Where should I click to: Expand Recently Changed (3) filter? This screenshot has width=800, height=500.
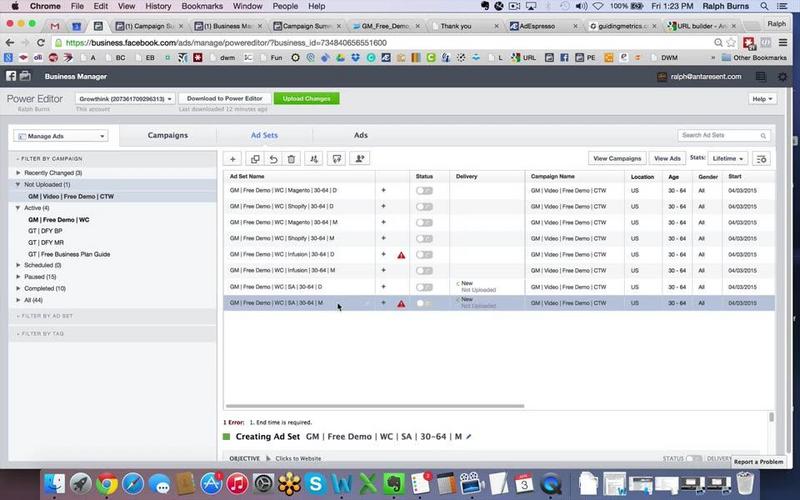(x=18, y=173)
